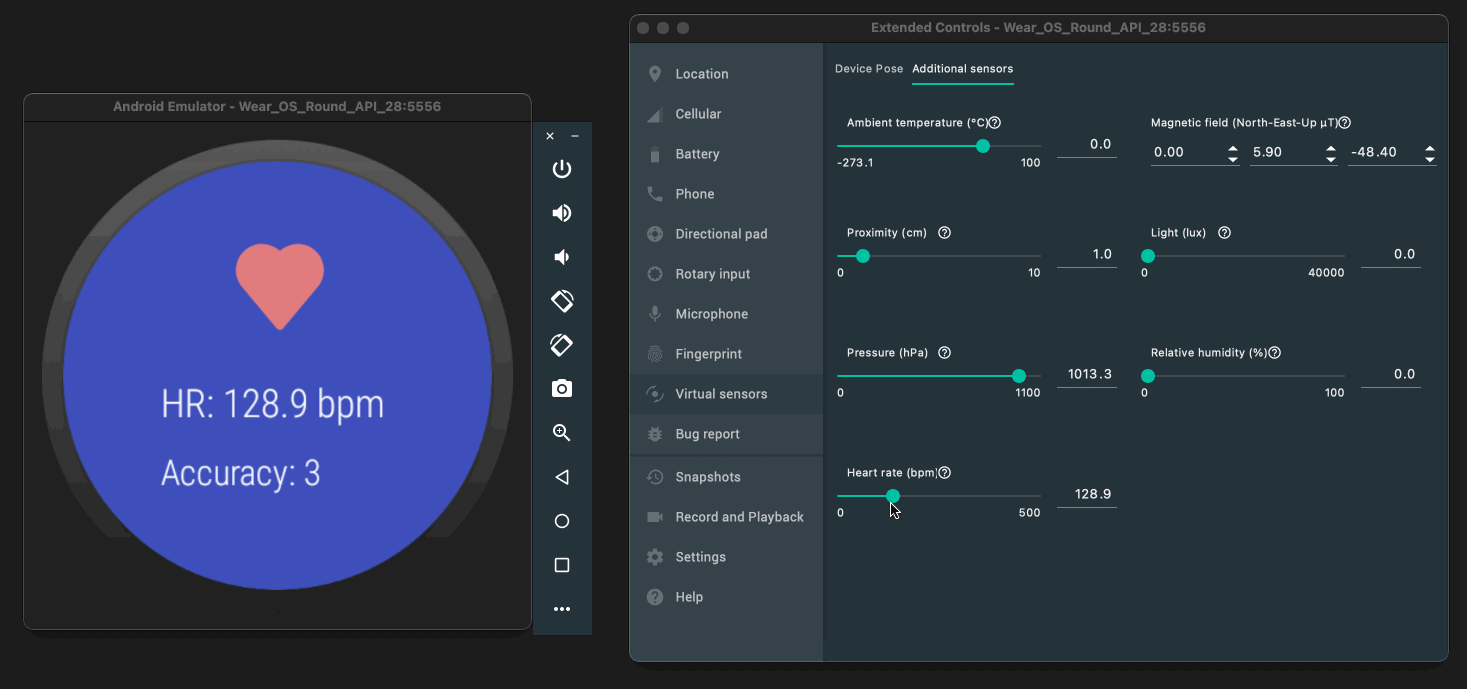Raise volume with the volume up icon
1467x689 pixels.
(x=562, y=213)
